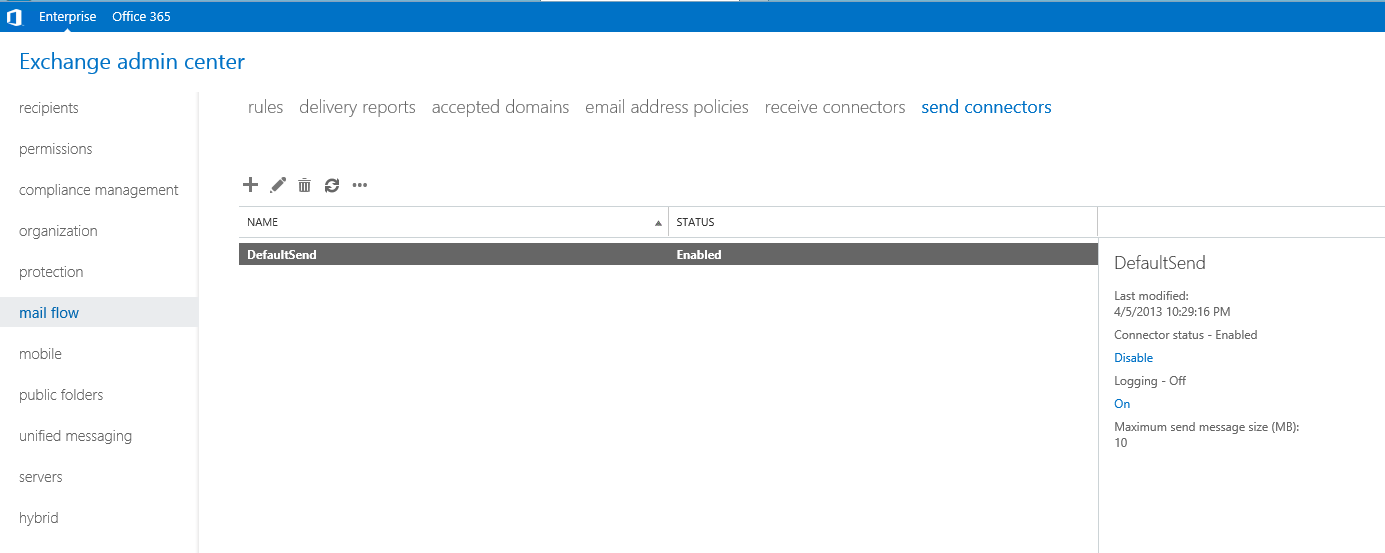Open the rules tab
The image size is (1385, 553).
coord(265,107)
